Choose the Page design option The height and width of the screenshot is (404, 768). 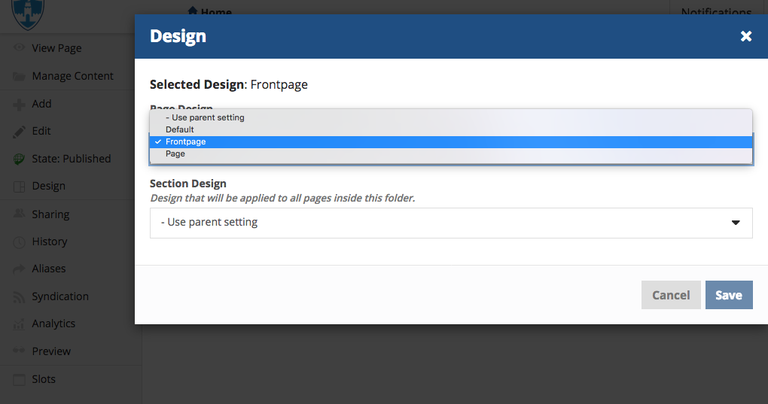(451, 154)
